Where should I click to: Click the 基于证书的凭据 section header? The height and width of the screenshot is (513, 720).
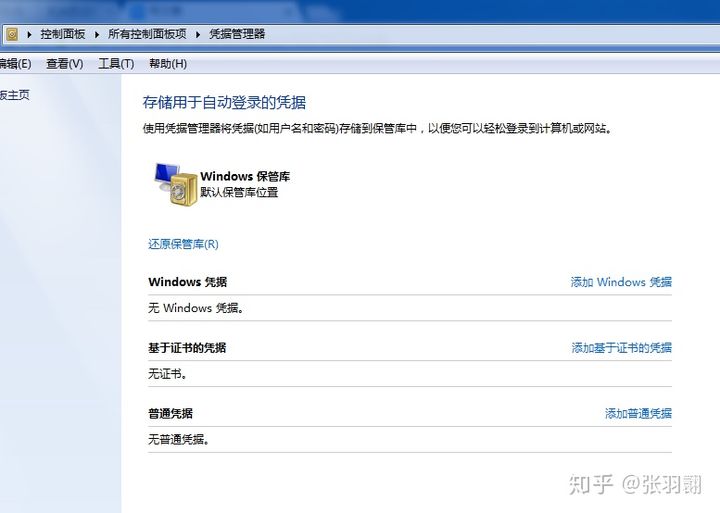point(187,348)
